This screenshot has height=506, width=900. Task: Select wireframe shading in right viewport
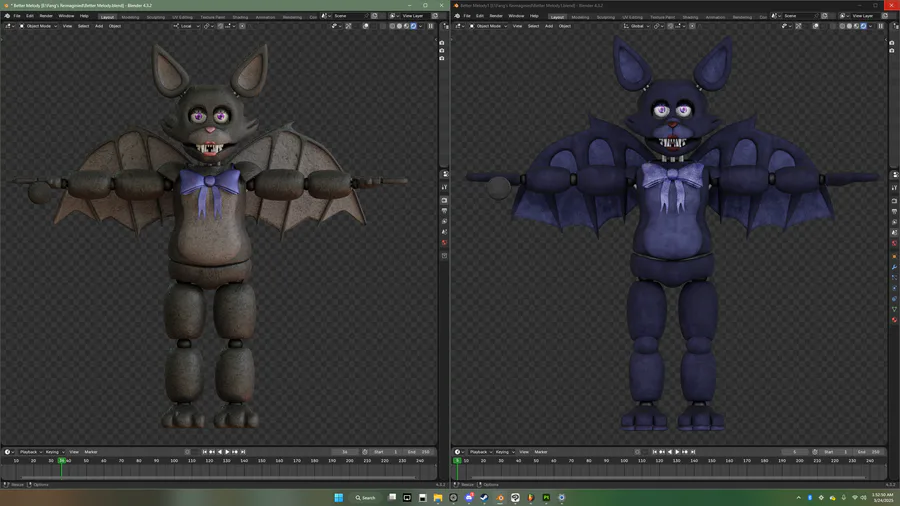(842, 26)
